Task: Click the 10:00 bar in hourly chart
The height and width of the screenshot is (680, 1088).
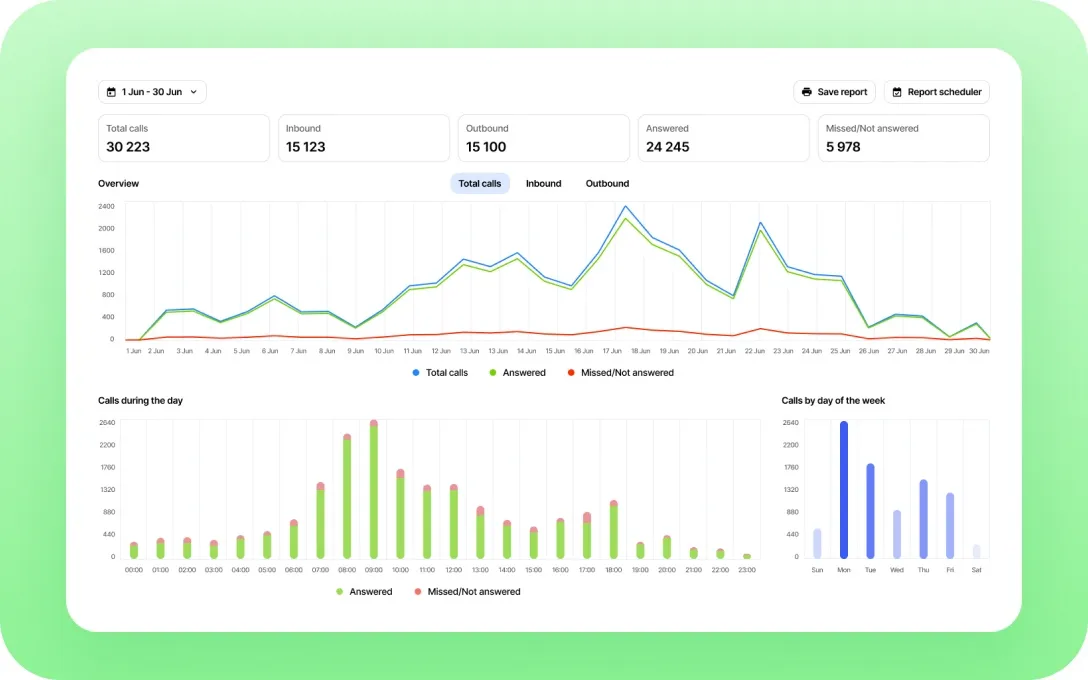Action: (x=400, y=514)
